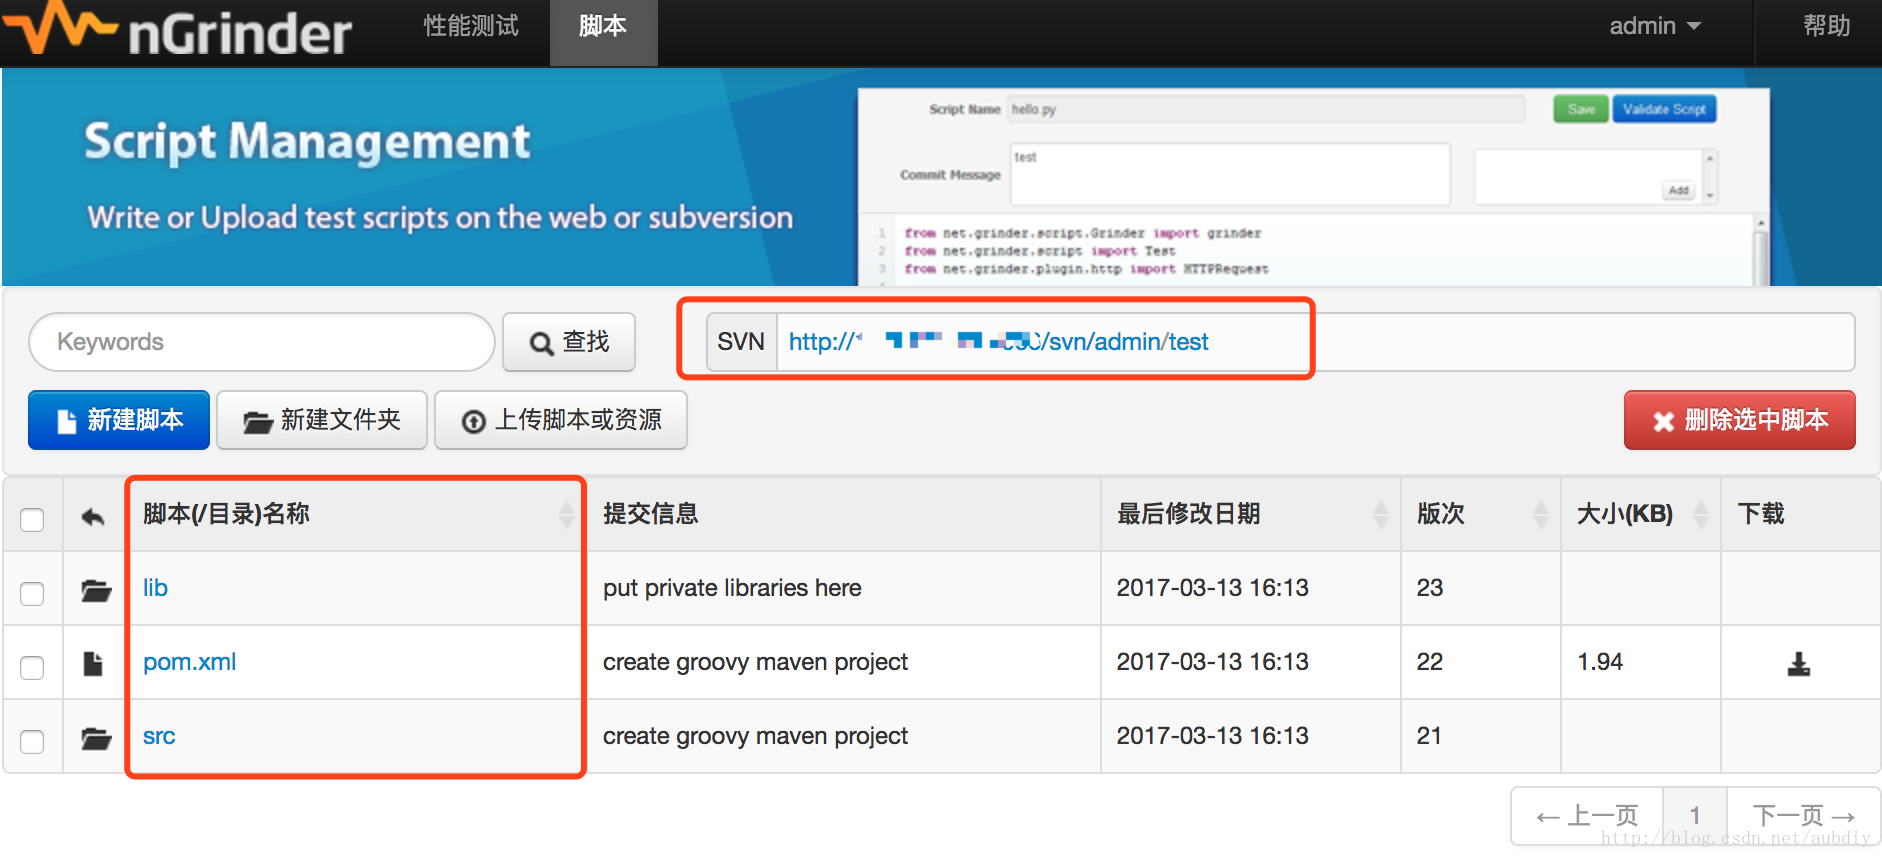The height and width of the screenshot is (858, 1882).
Task: Click the 新建脚本 button
Action: [119, 420]
